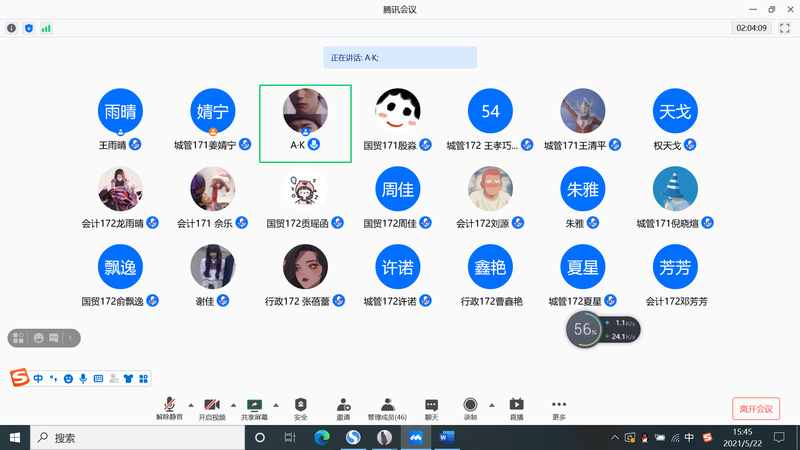Viewport: 800px width, 450px height.
Task: Click the 邀请 invite icon
Action: (343, 407)
